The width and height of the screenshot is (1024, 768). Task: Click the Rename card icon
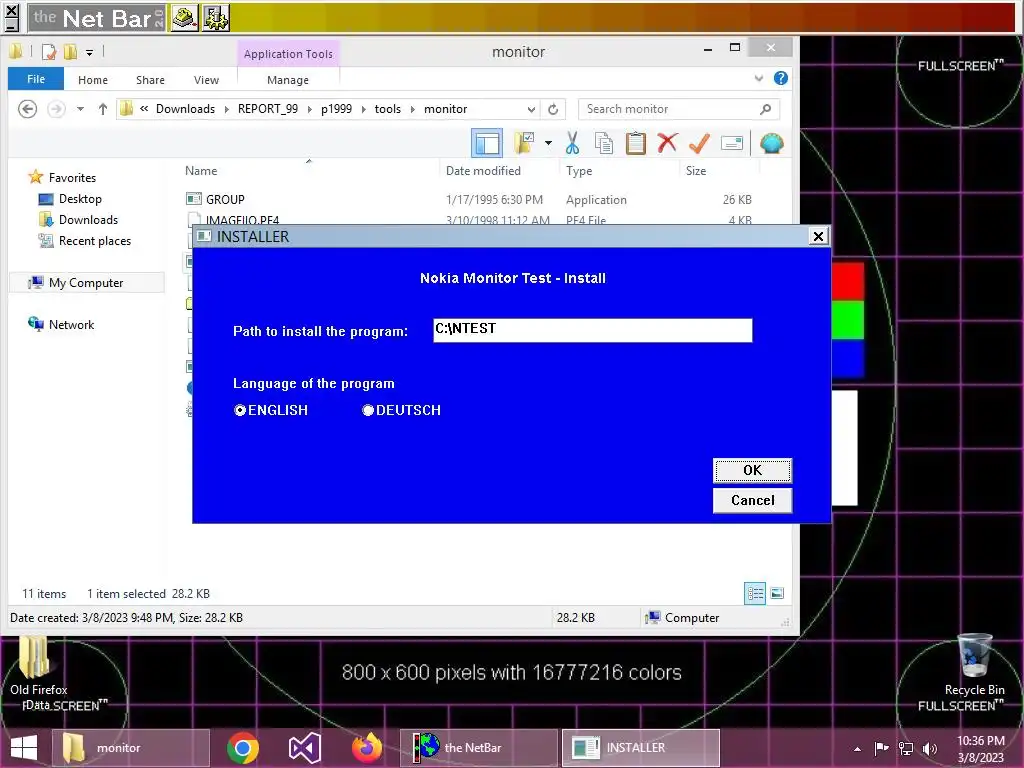tap(732, 142)
